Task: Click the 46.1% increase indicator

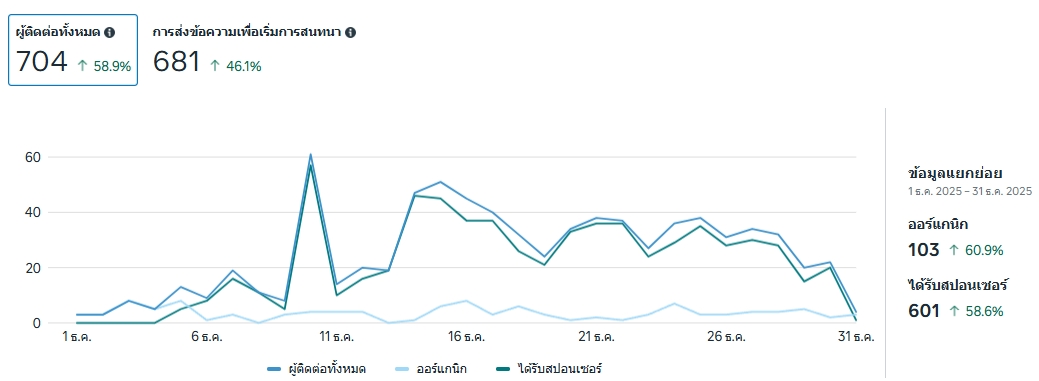Action: [235, 66]
